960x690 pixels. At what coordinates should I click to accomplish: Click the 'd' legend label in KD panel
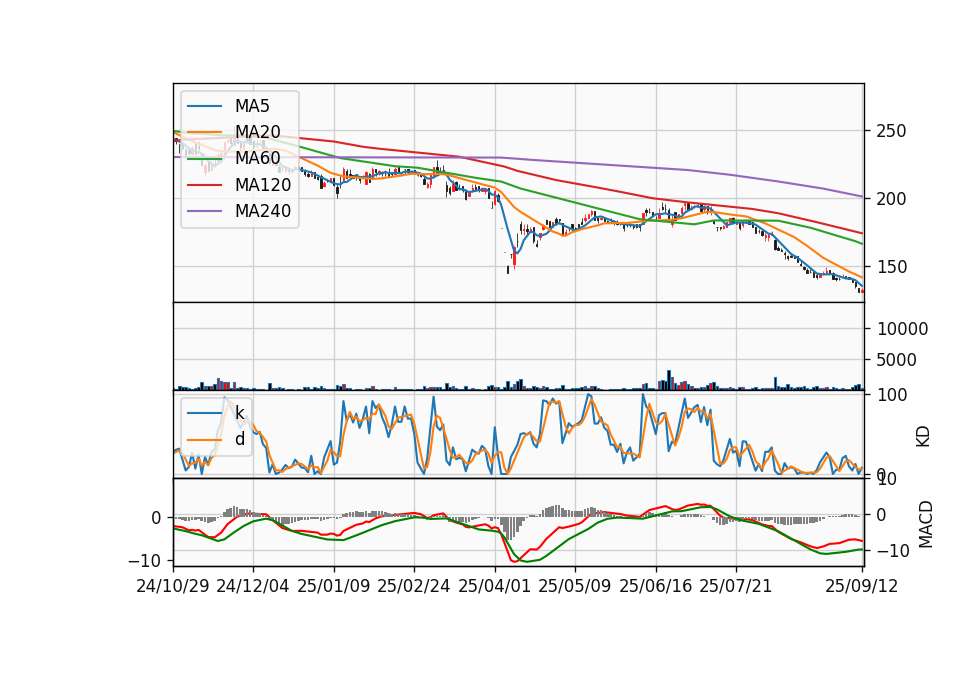click(x=240, y=439)
